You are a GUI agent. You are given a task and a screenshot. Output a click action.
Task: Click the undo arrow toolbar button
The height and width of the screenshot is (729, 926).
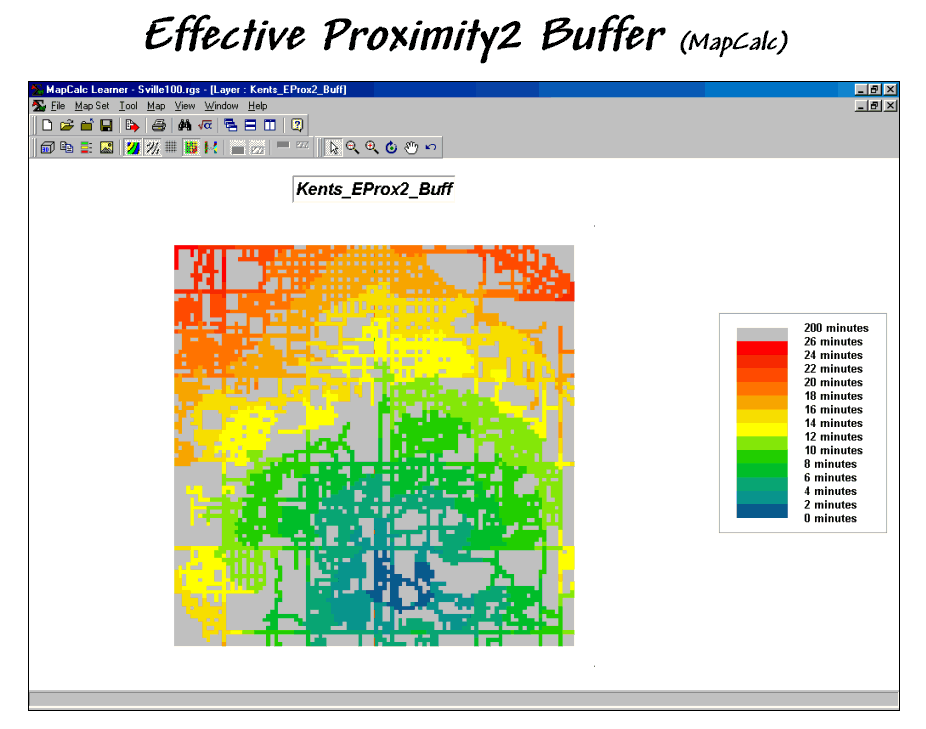coord(431,148)
